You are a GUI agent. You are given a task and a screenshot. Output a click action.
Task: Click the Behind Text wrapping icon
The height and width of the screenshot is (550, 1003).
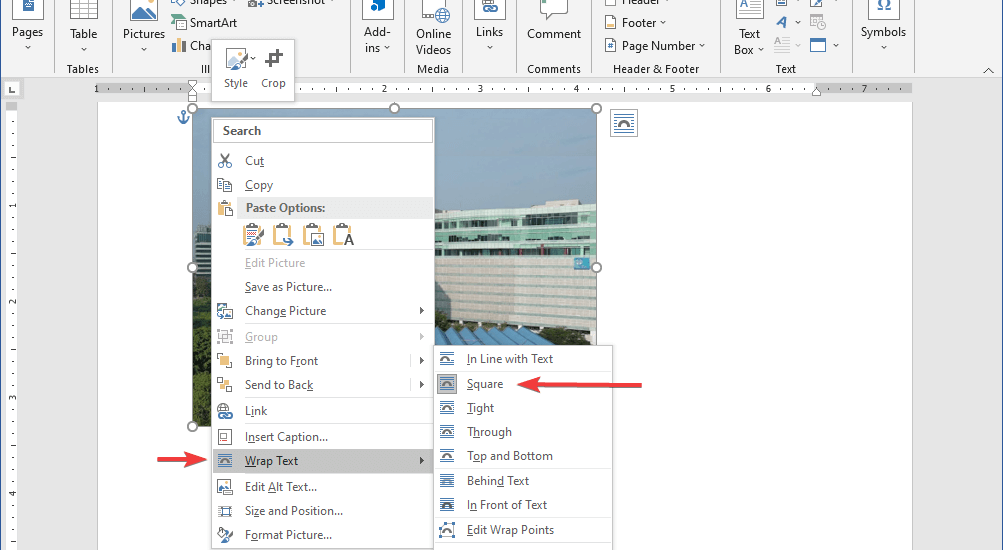pos(447,480)
